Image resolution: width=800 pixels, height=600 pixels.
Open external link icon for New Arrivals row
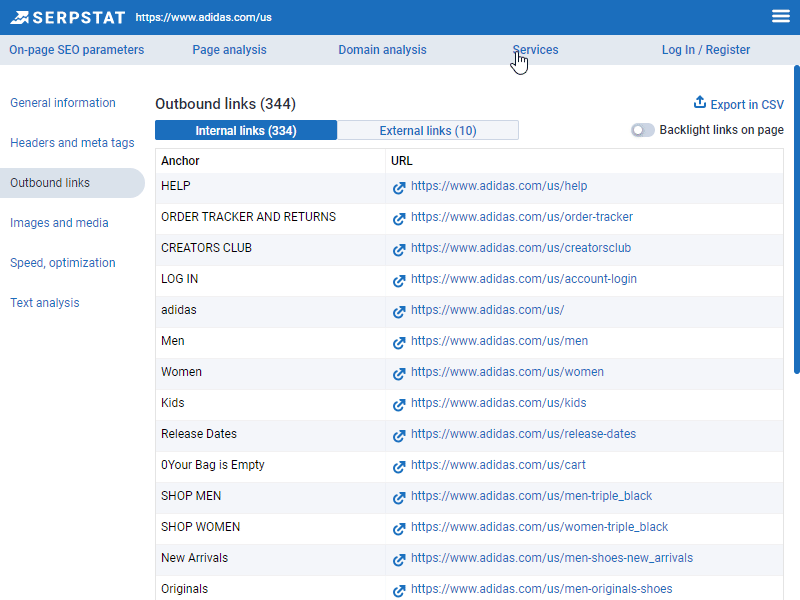[399, 559]
